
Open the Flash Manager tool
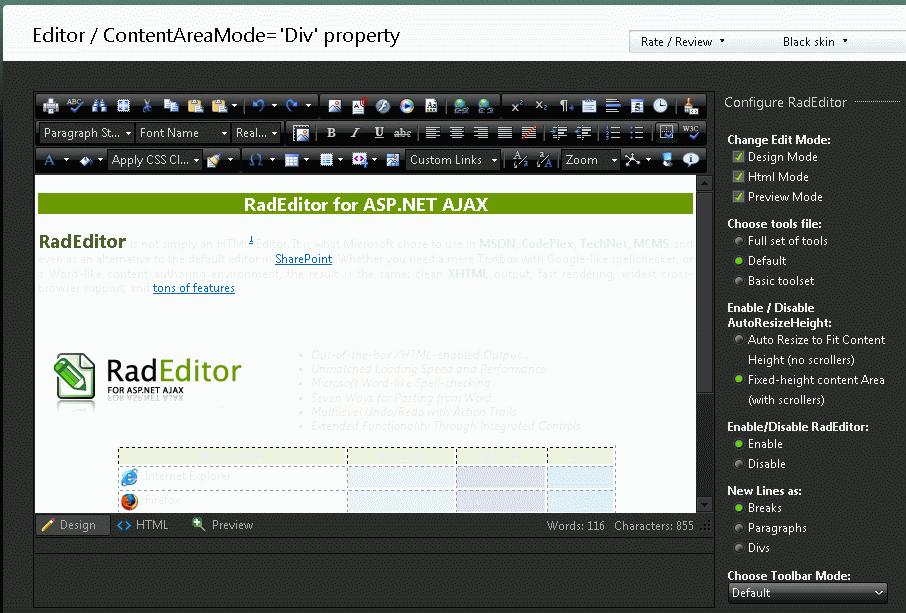(x=383, y=106)
